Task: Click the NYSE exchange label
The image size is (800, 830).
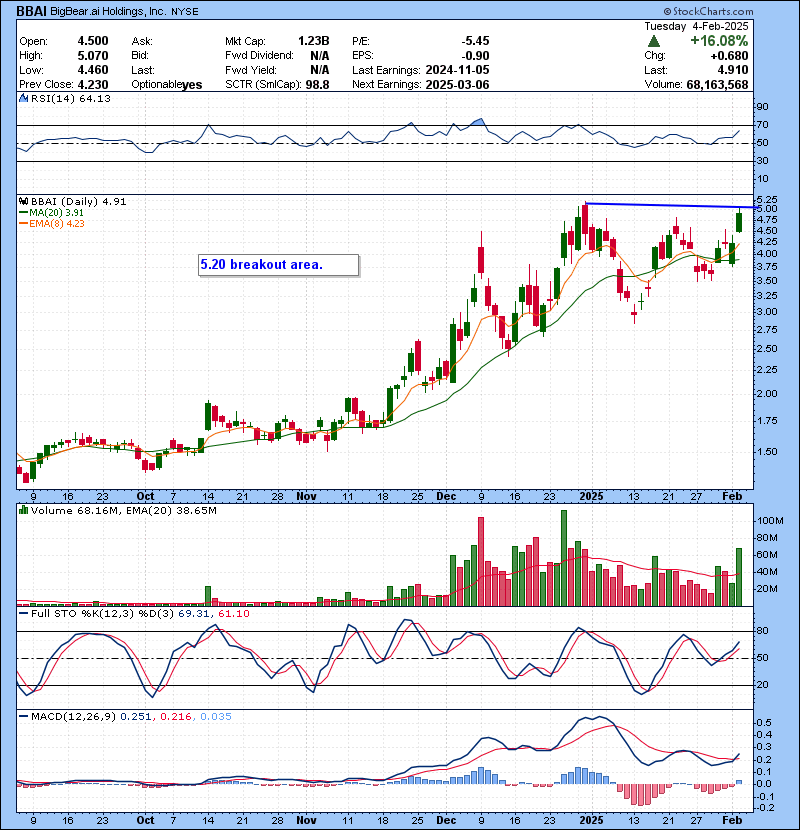Action: [x=185, y=12]
